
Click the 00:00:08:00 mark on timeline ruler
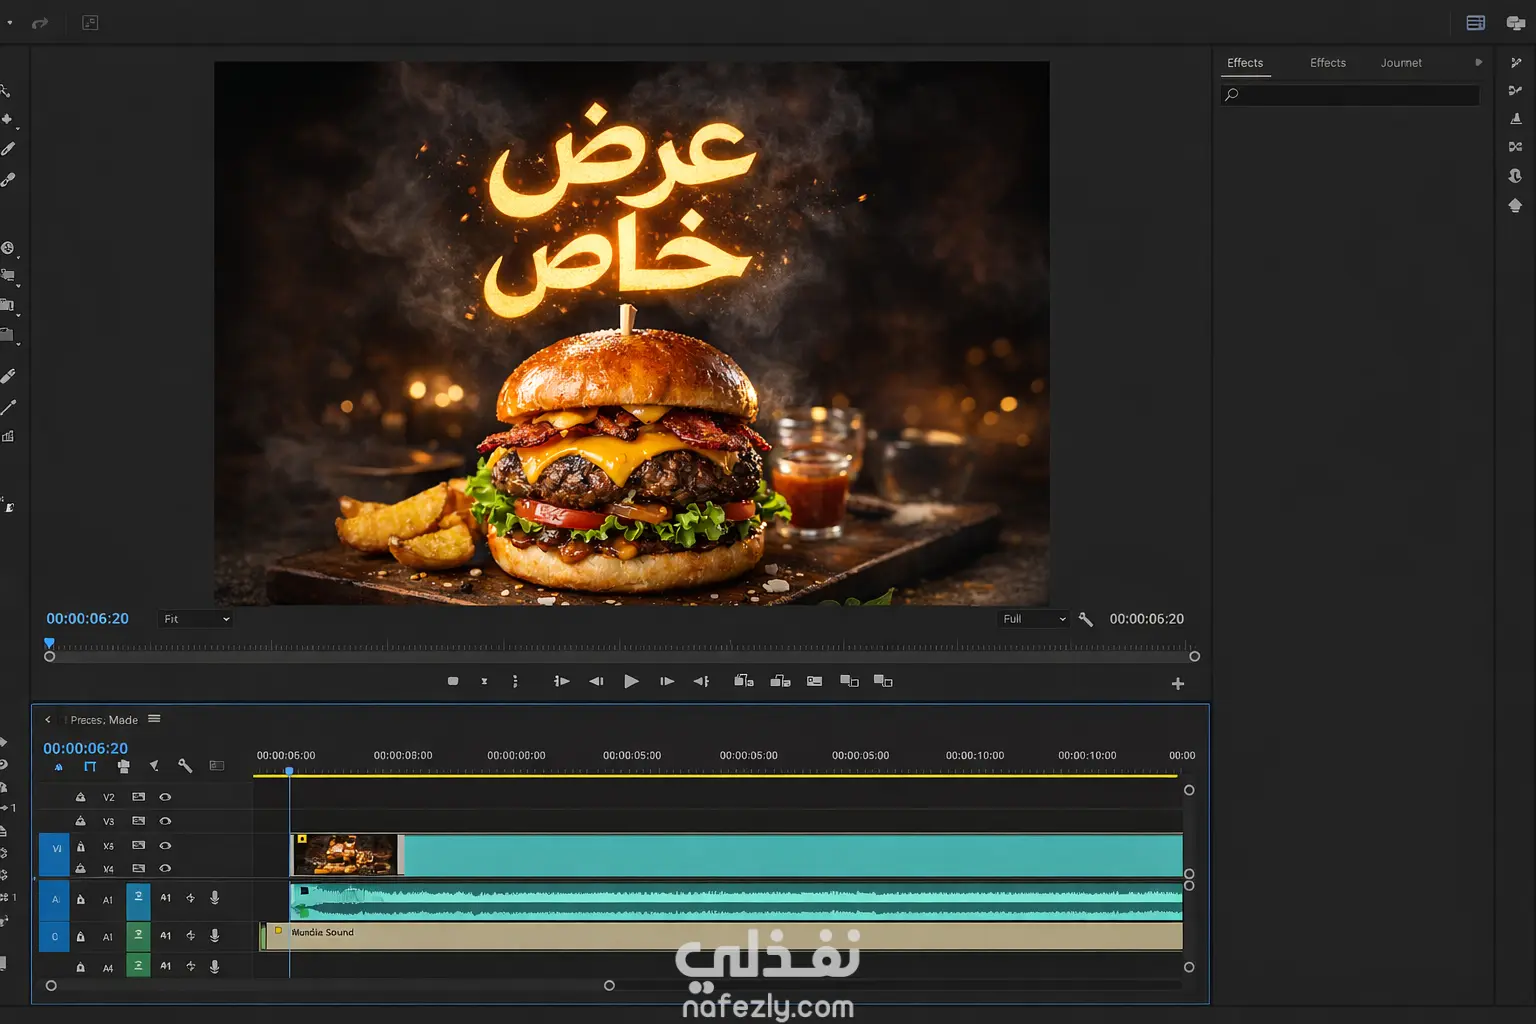(x=403, y=756)
